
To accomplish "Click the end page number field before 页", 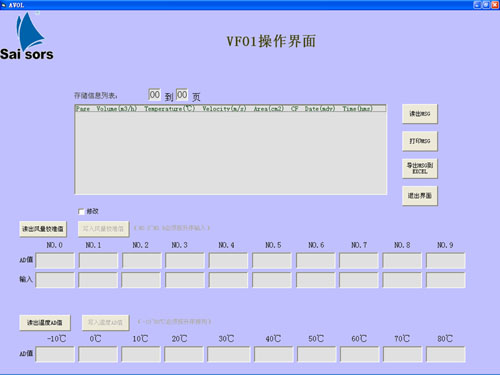I will (x=182, y=95).
